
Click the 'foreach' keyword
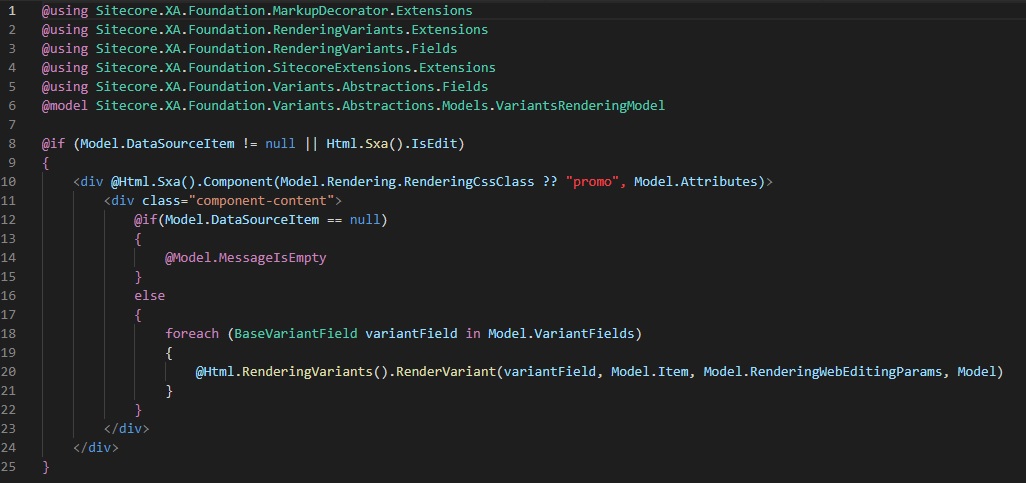pyautogui.click(x=192, y=334)
